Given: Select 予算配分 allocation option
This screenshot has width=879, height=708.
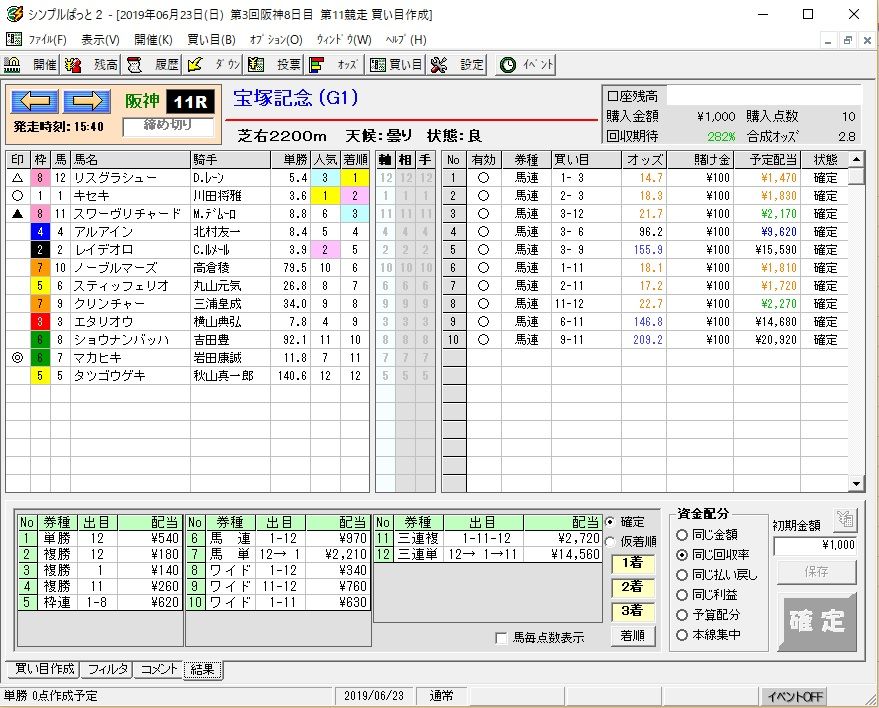Looking at the screenshot, I should coord(682,616).
